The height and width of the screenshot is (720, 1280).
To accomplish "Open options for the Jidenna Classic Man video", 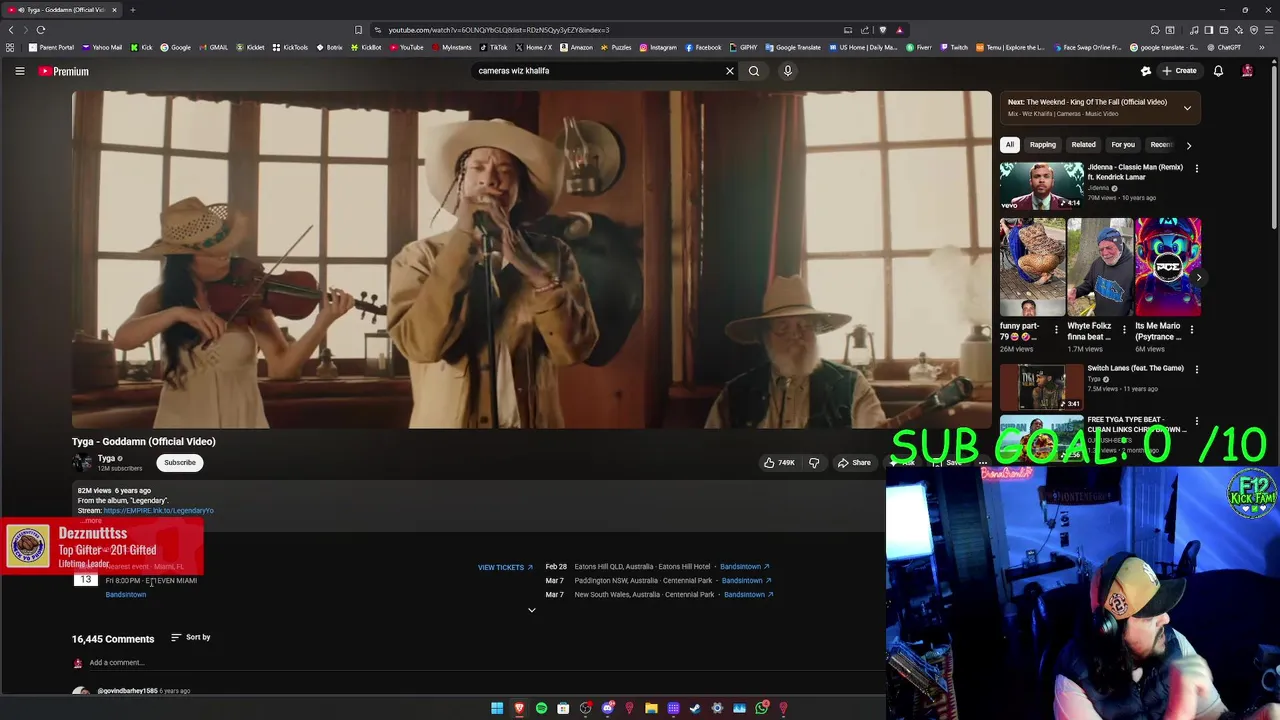I will point(1196,169).
